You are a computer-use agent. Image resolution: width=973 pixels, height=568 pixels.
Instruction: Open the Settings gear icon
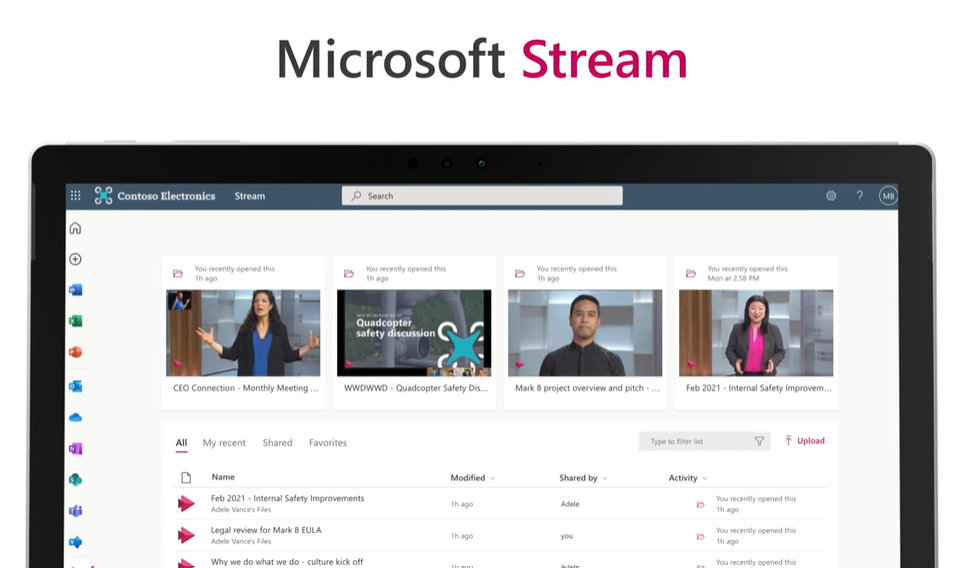coord(831,196)
